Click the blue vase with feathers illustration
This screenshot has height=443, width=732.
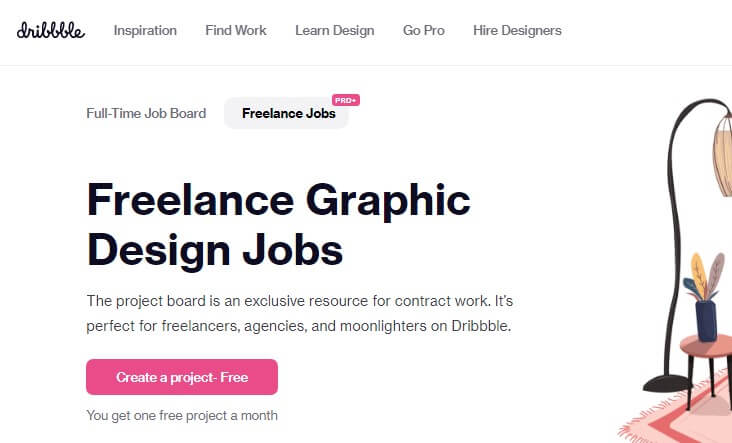pyautogui.click(x=705, y=298)
